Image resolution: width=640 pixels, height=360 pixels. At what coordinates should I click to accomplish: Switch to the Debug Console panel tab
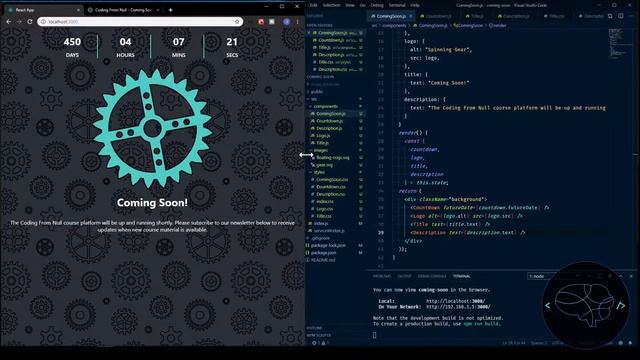432,276
